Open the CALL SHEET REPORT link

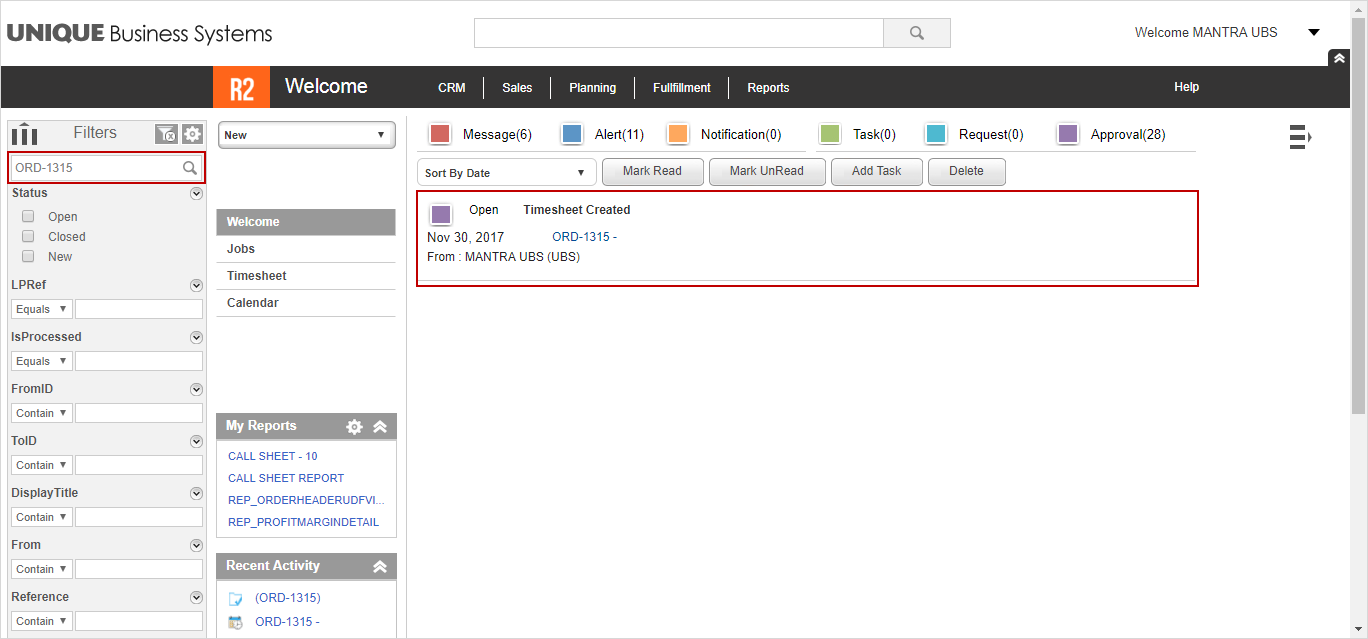pyautogui.click(x=286, y=478)
